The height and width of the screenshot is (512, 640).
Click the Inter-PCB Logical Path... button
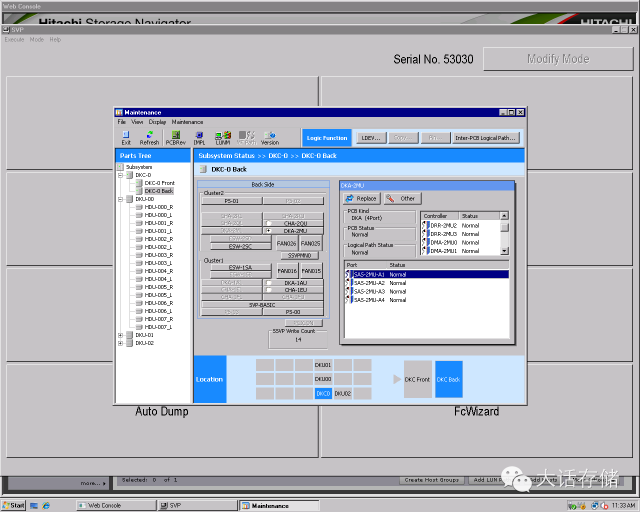pos(485,138)
